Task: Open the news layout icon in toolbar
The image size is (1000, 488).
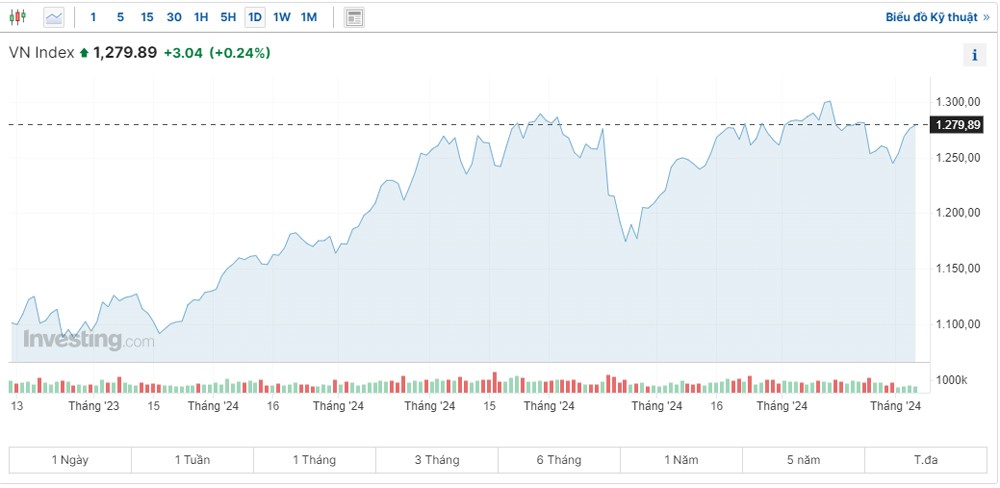Action: click(354, 17)
